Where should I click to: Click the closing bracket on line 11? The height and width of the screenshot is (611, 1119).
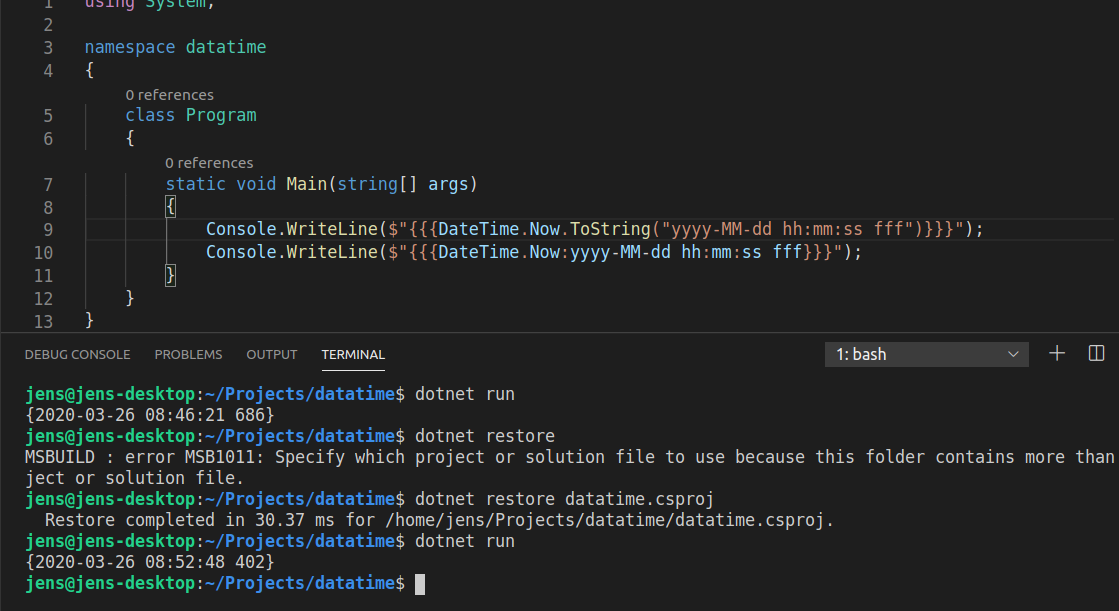pyautogui.click(x=170, y=275)
